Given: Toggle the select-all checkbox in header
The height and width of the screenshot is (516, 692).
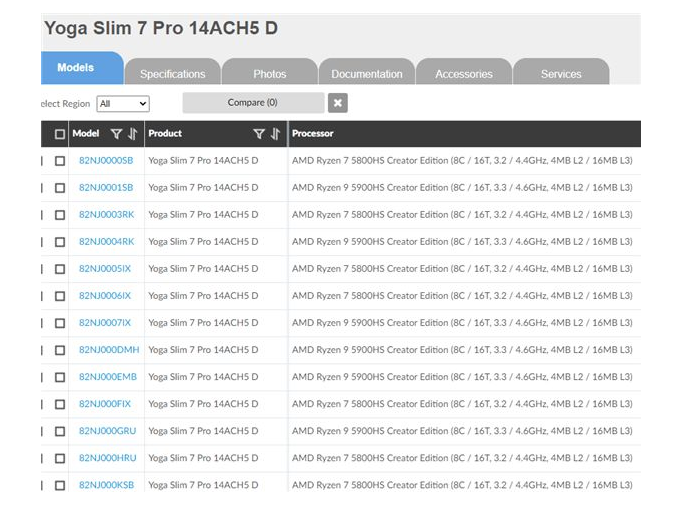Looking at the screenshot, I should pos(60,134).
